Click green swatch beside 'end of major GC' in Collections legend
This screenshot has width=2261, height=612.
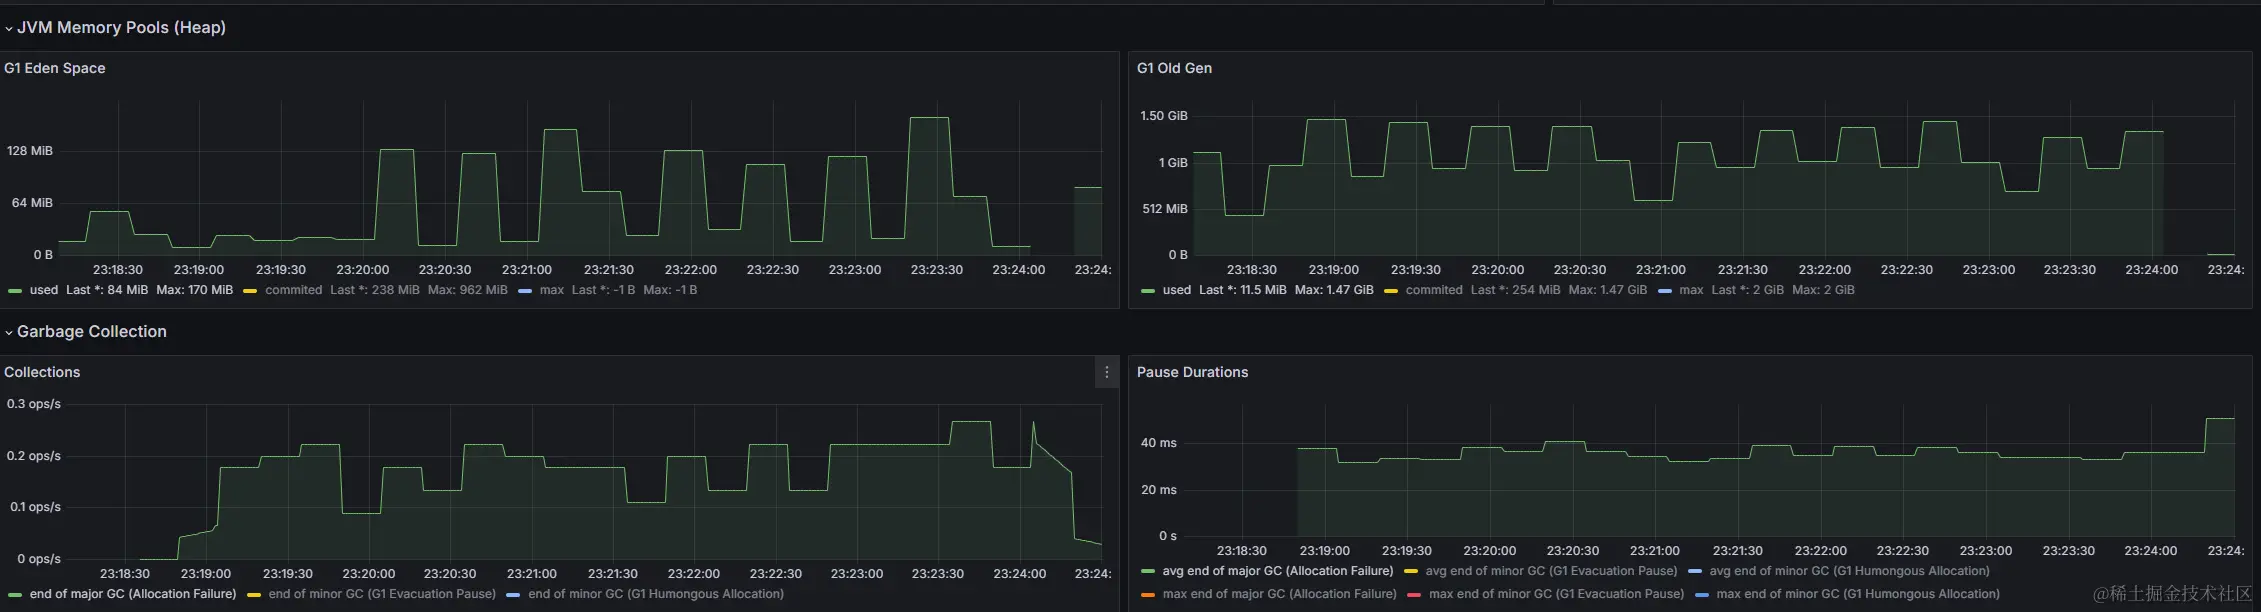point(15,595)
